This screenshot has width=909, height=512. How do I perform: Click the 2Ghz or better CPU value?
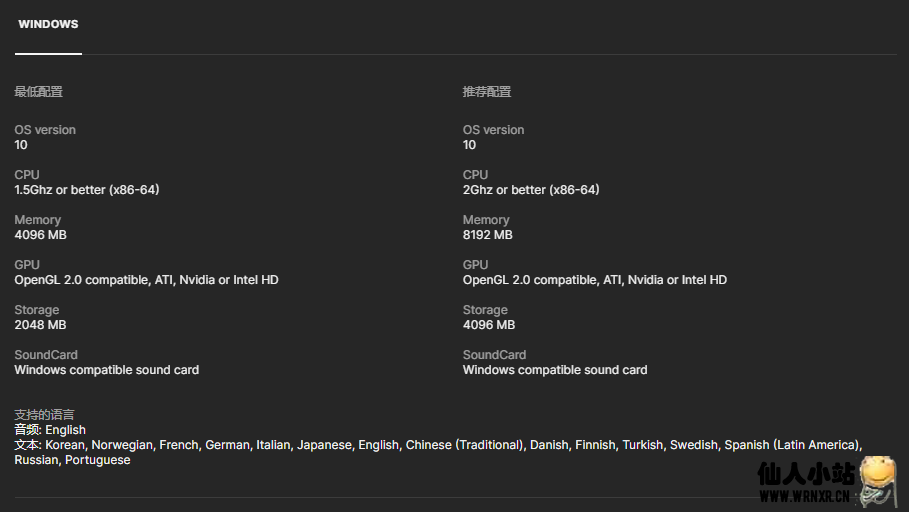click(x=531, y=190)
